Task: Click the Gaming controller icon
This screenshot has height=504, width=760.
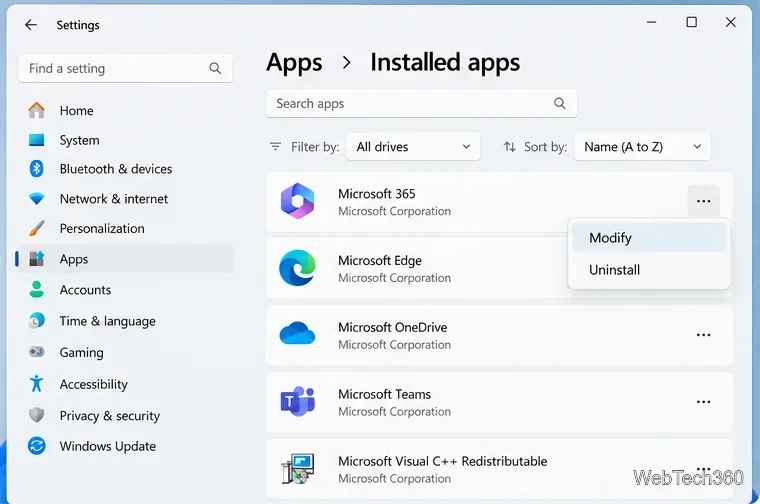Action: click(x=36, y=352)
